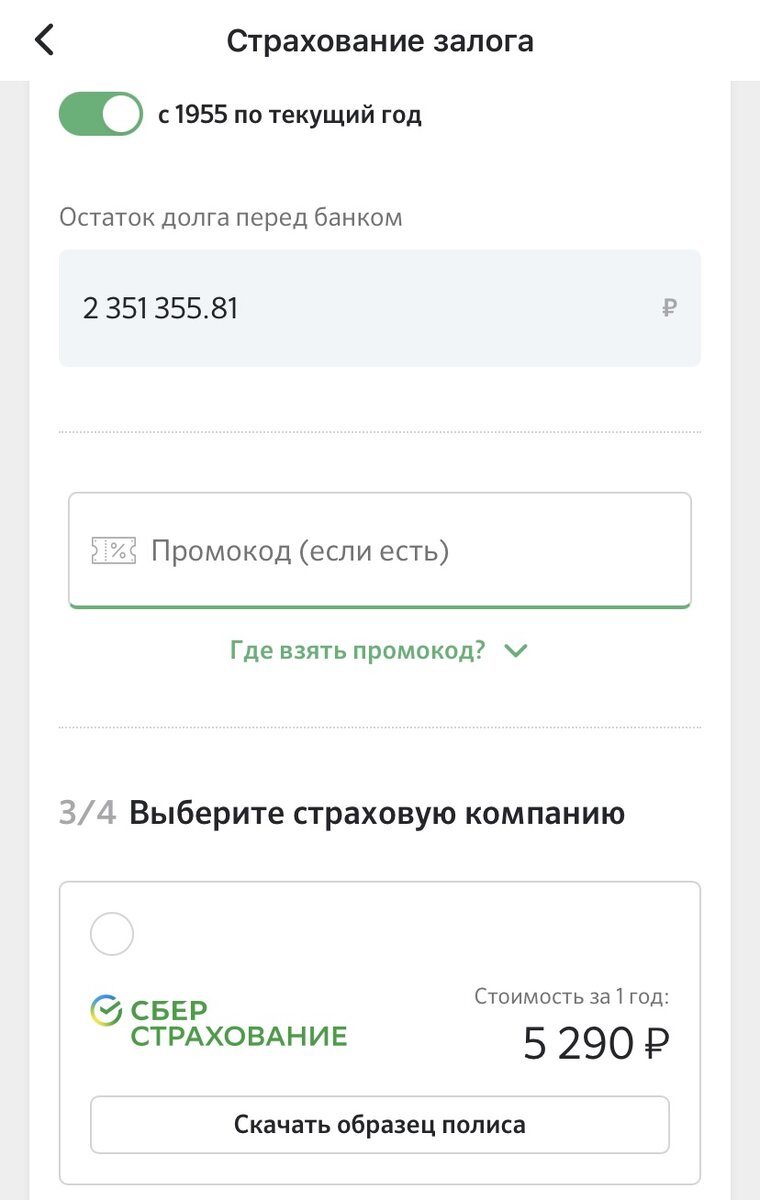
Task: Select the СберСтрахование insurance card
Action: click(380, 1030)
